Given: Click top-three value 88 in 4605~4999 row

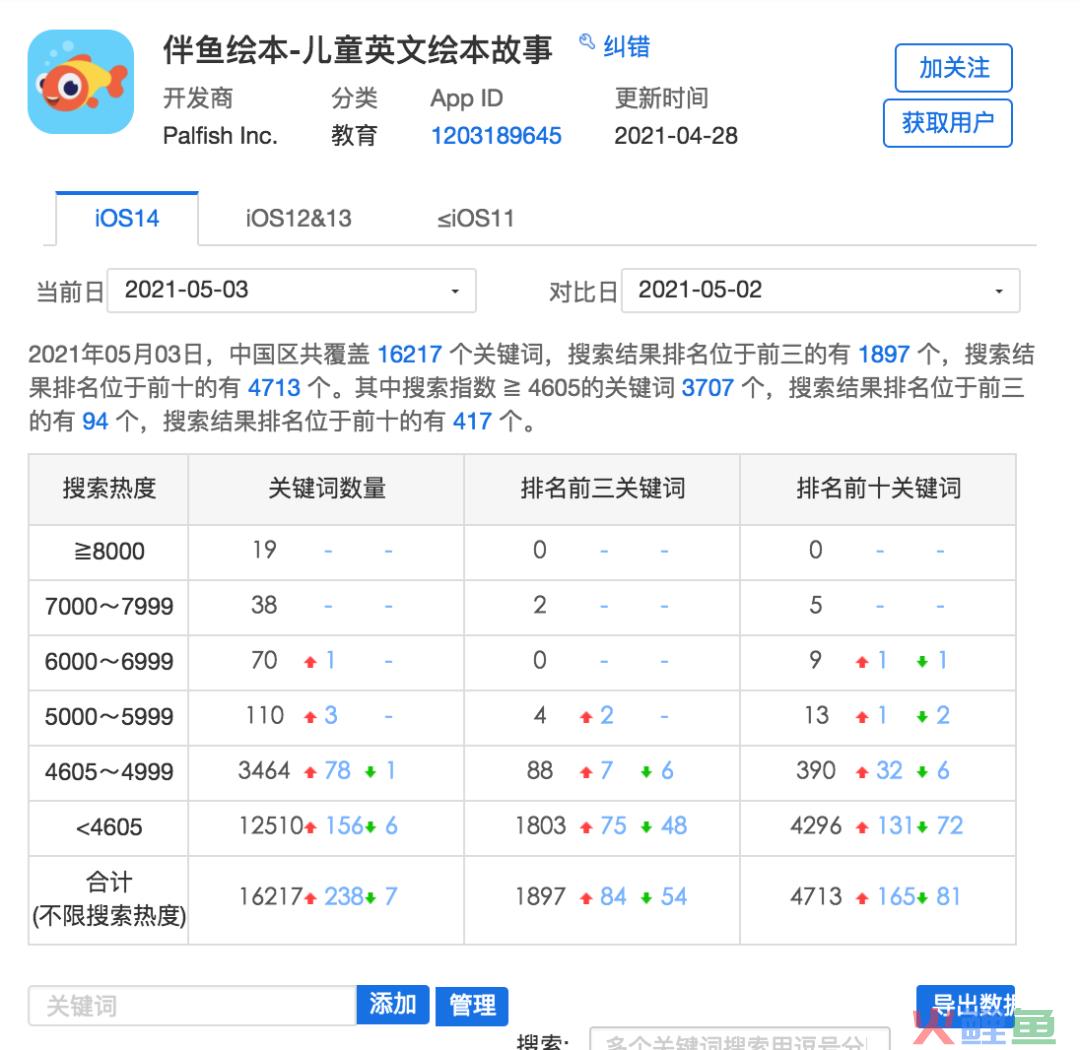Looking at the screenshot, I should tap(540, 770).
